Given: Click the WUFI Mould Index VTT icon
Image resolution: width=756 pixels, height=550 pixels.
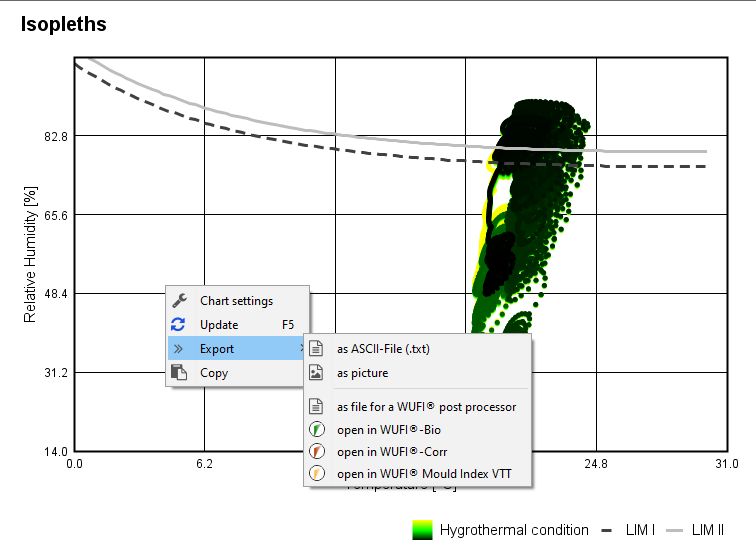Looking at the screenshot, I should (316, 474).
